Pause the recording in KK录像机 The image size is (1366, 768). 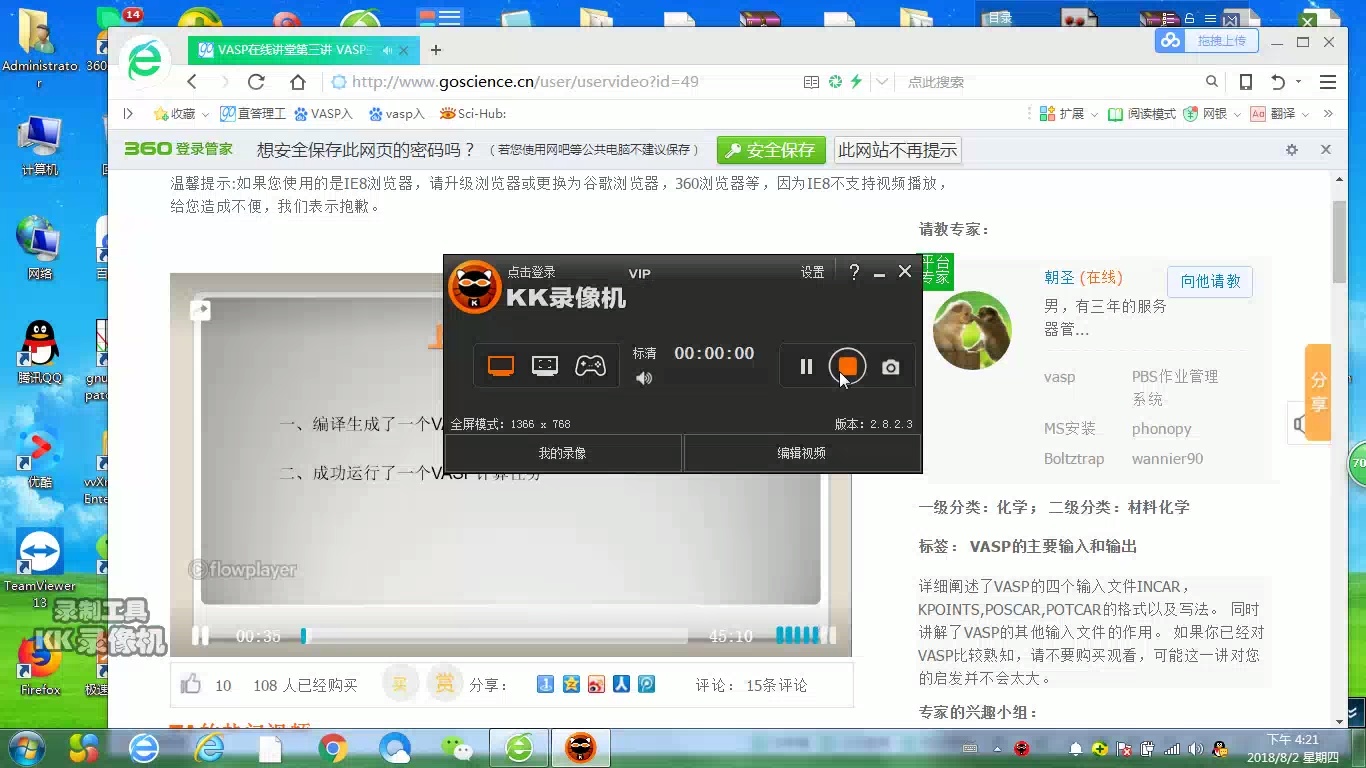[x=806, y=366]
